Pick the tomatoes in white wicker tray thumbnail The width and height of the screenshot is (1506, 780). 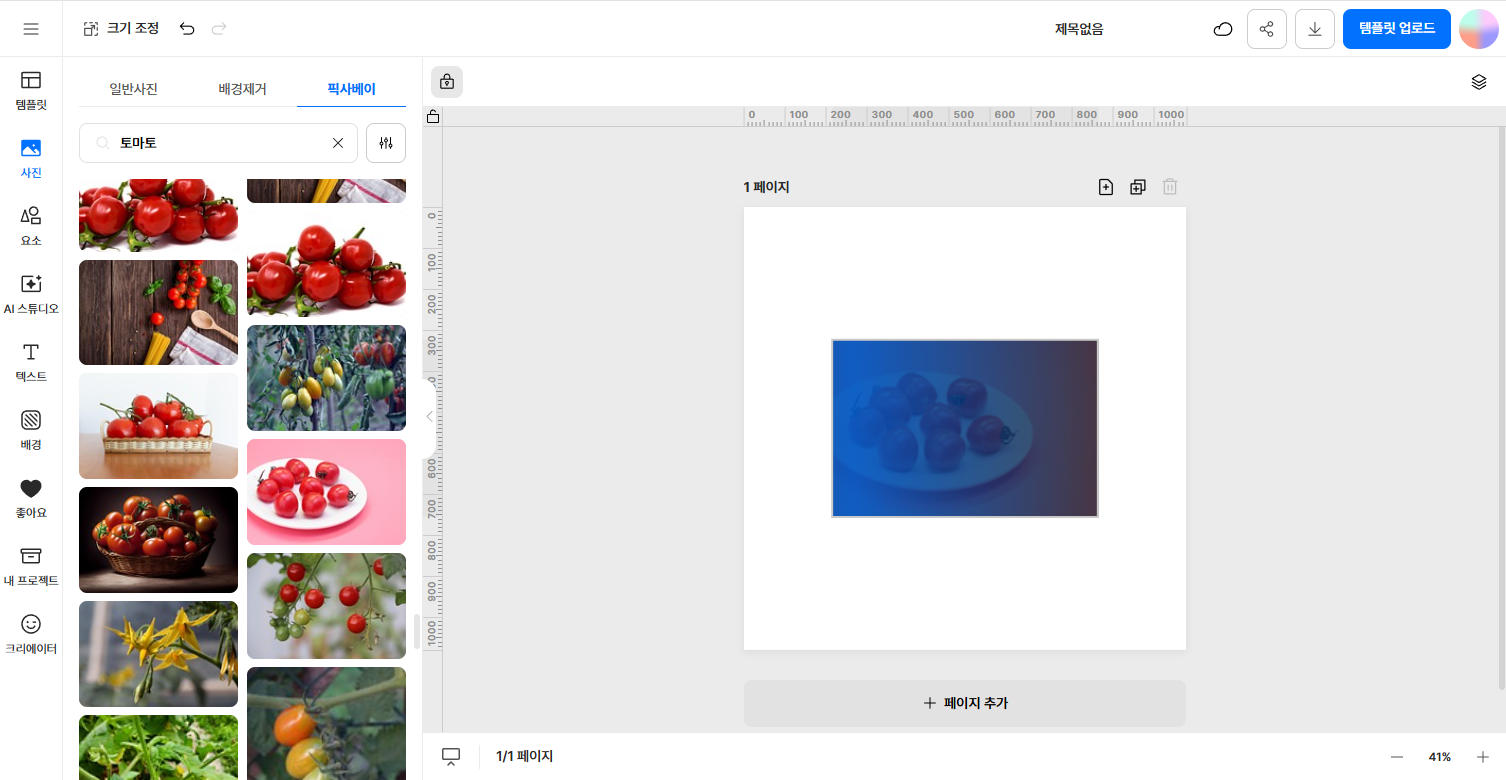coord(158,426)
